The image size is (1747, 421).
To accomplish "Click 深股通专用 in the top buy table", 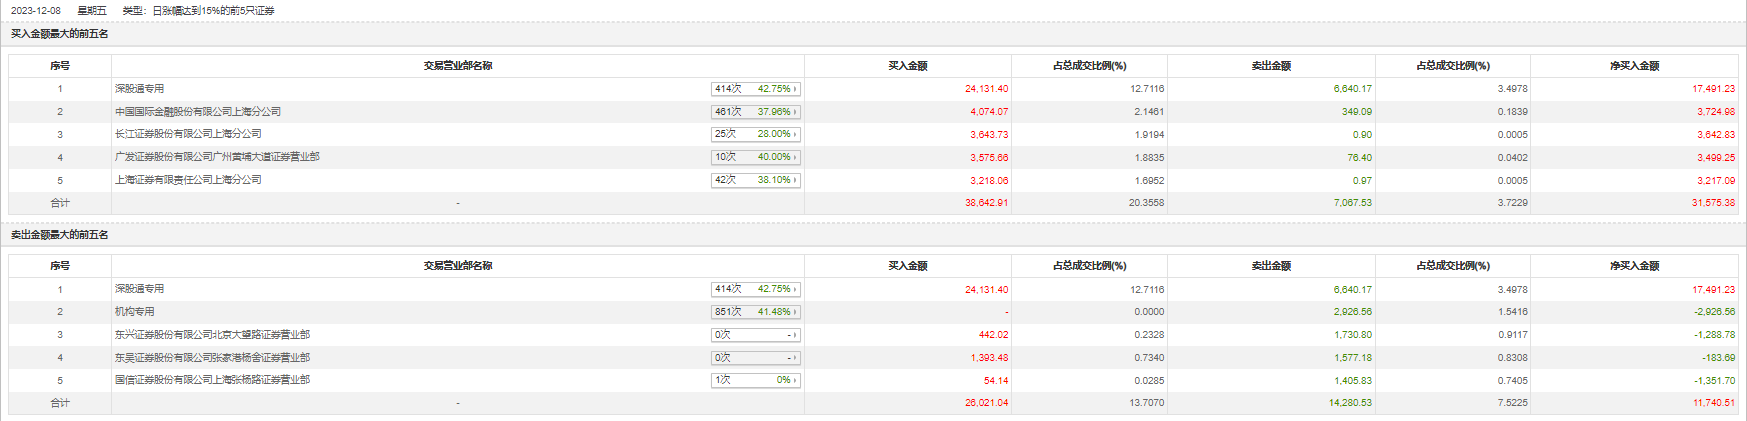I will pyautogui.click(x=139, y=89).
